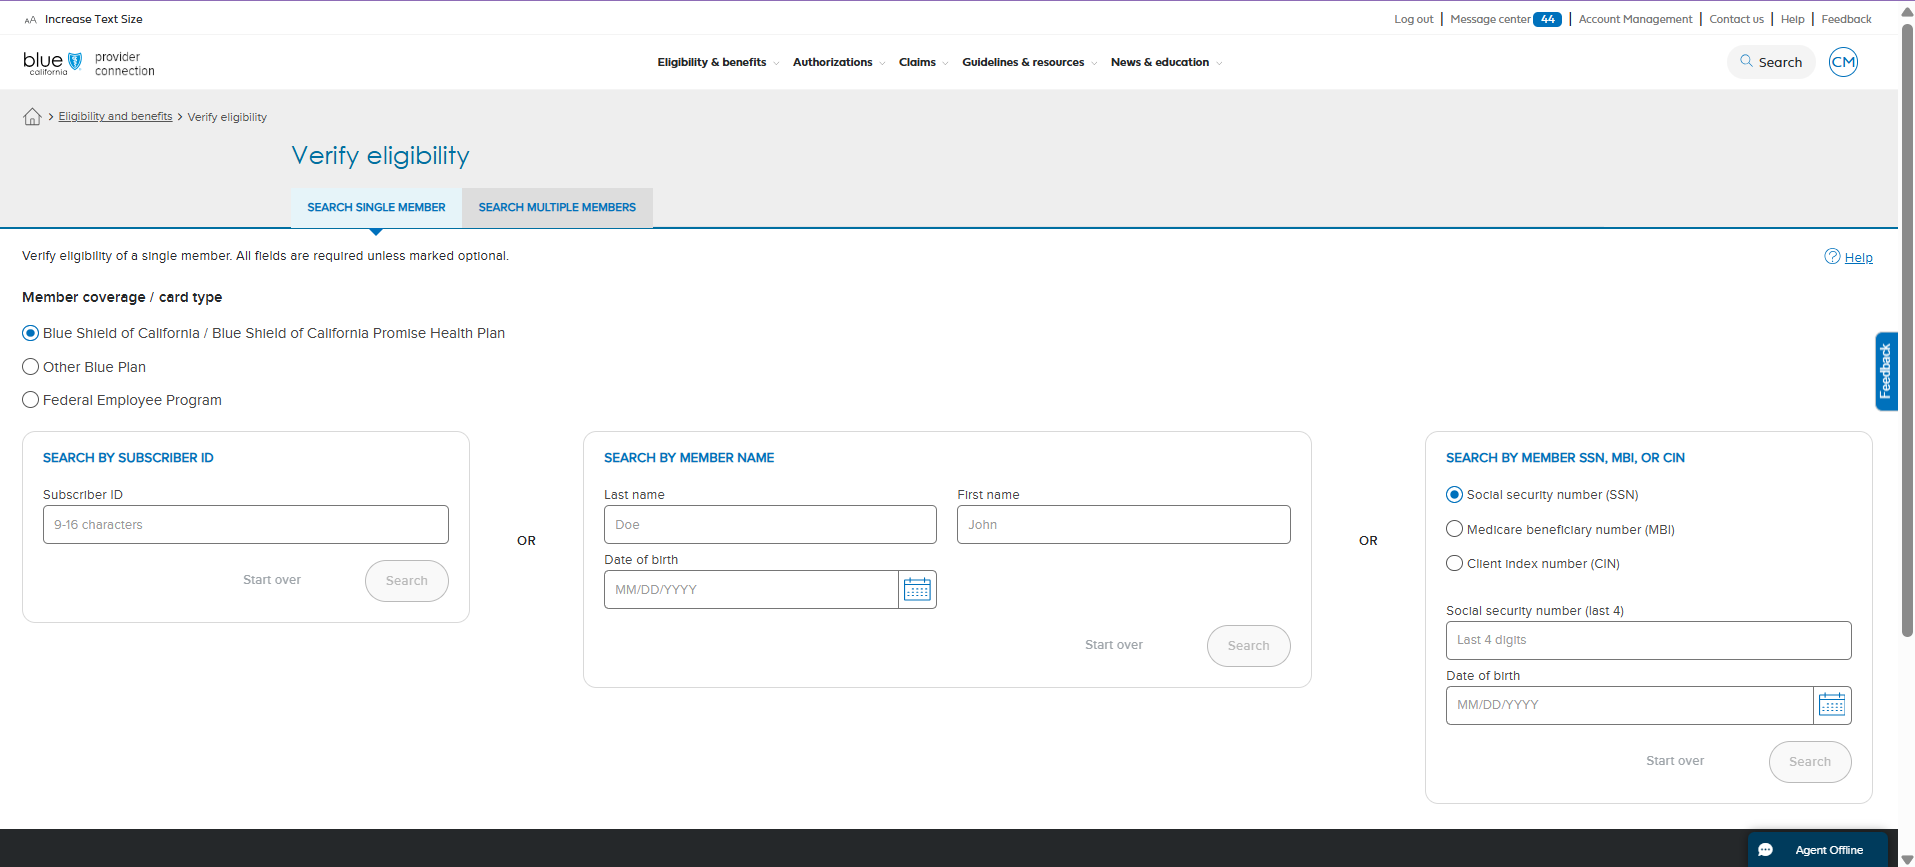Expand the Claims menu
This screenshot has height=867, width=1915.
(924, 62)
